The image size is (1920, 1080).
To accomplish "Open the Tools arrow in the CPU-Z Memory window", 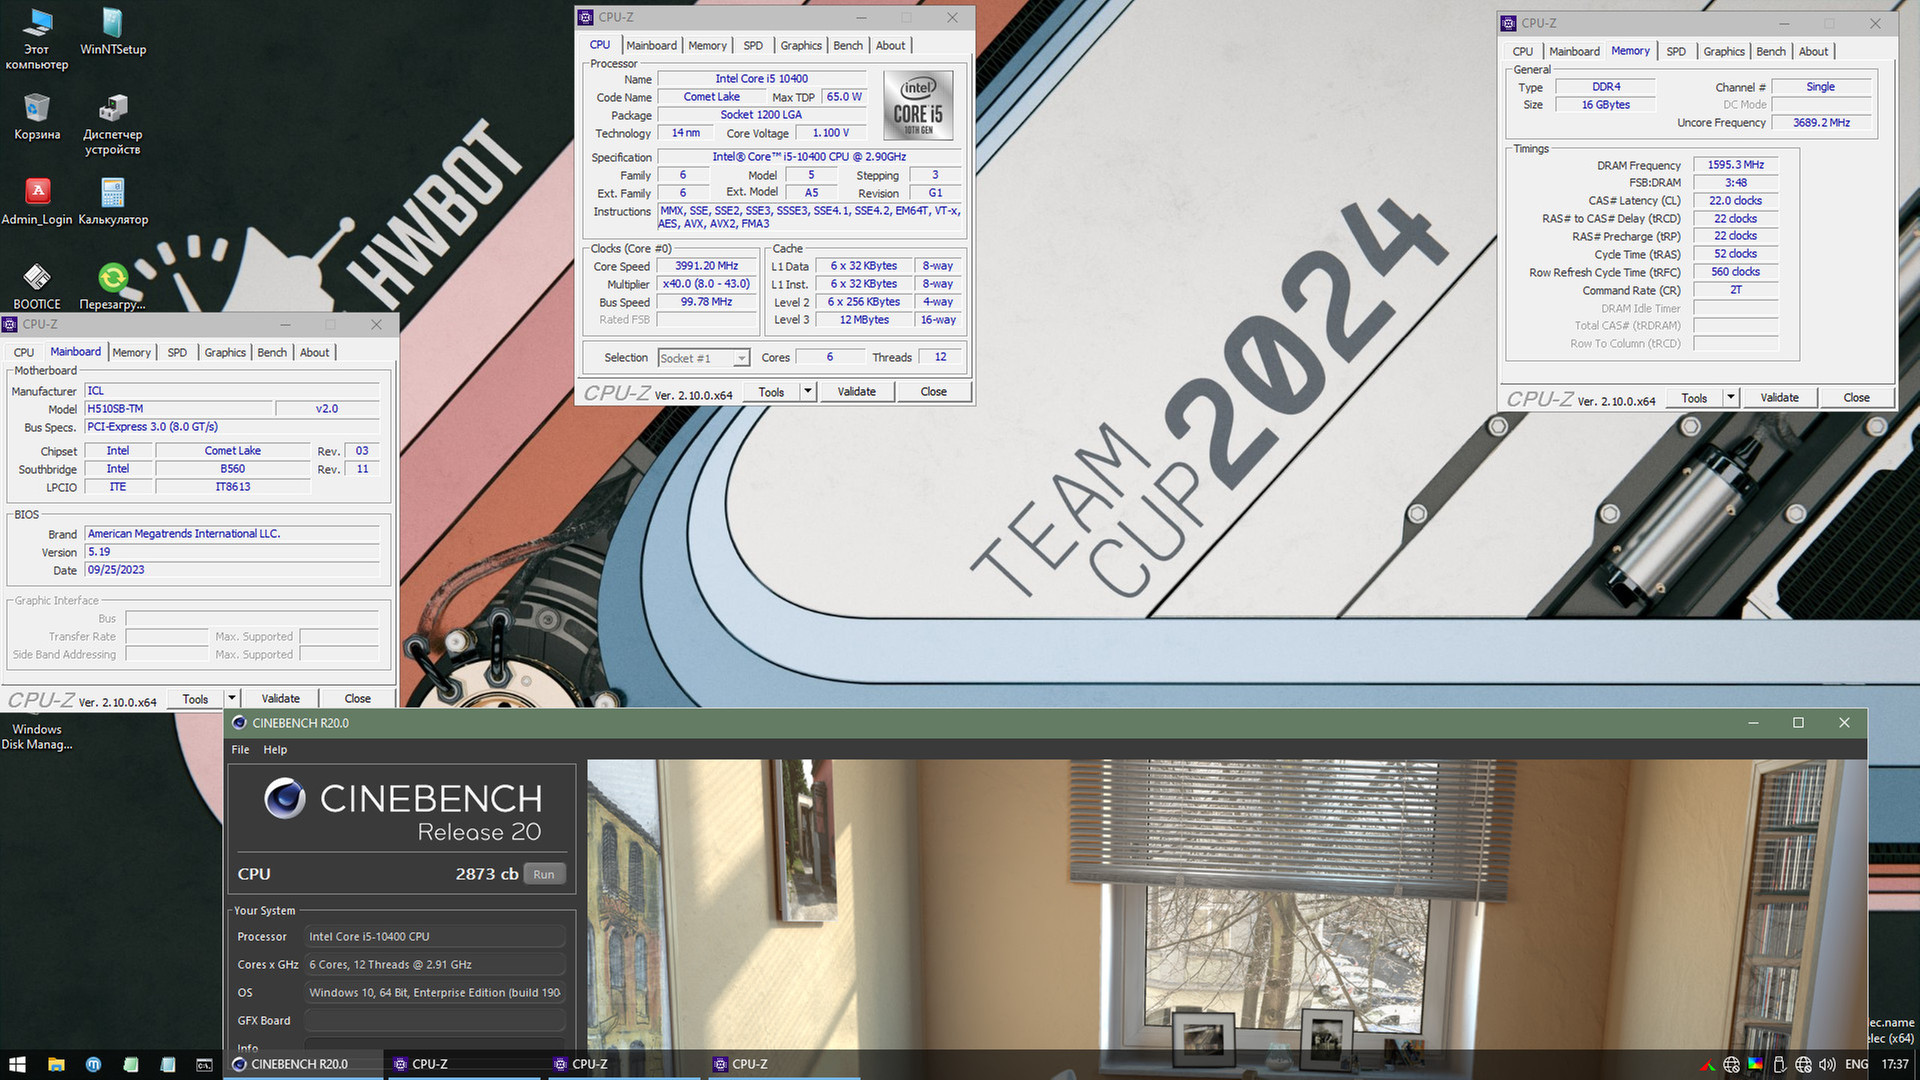I will pyautogui.click(x=1730, y=398).
